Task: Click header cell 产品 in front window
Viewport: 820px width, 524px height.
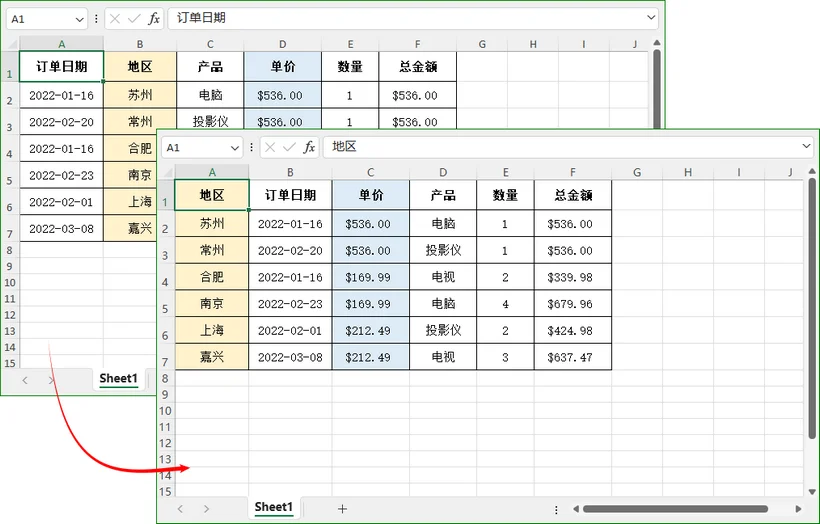Action: click(x=443, y=196)
